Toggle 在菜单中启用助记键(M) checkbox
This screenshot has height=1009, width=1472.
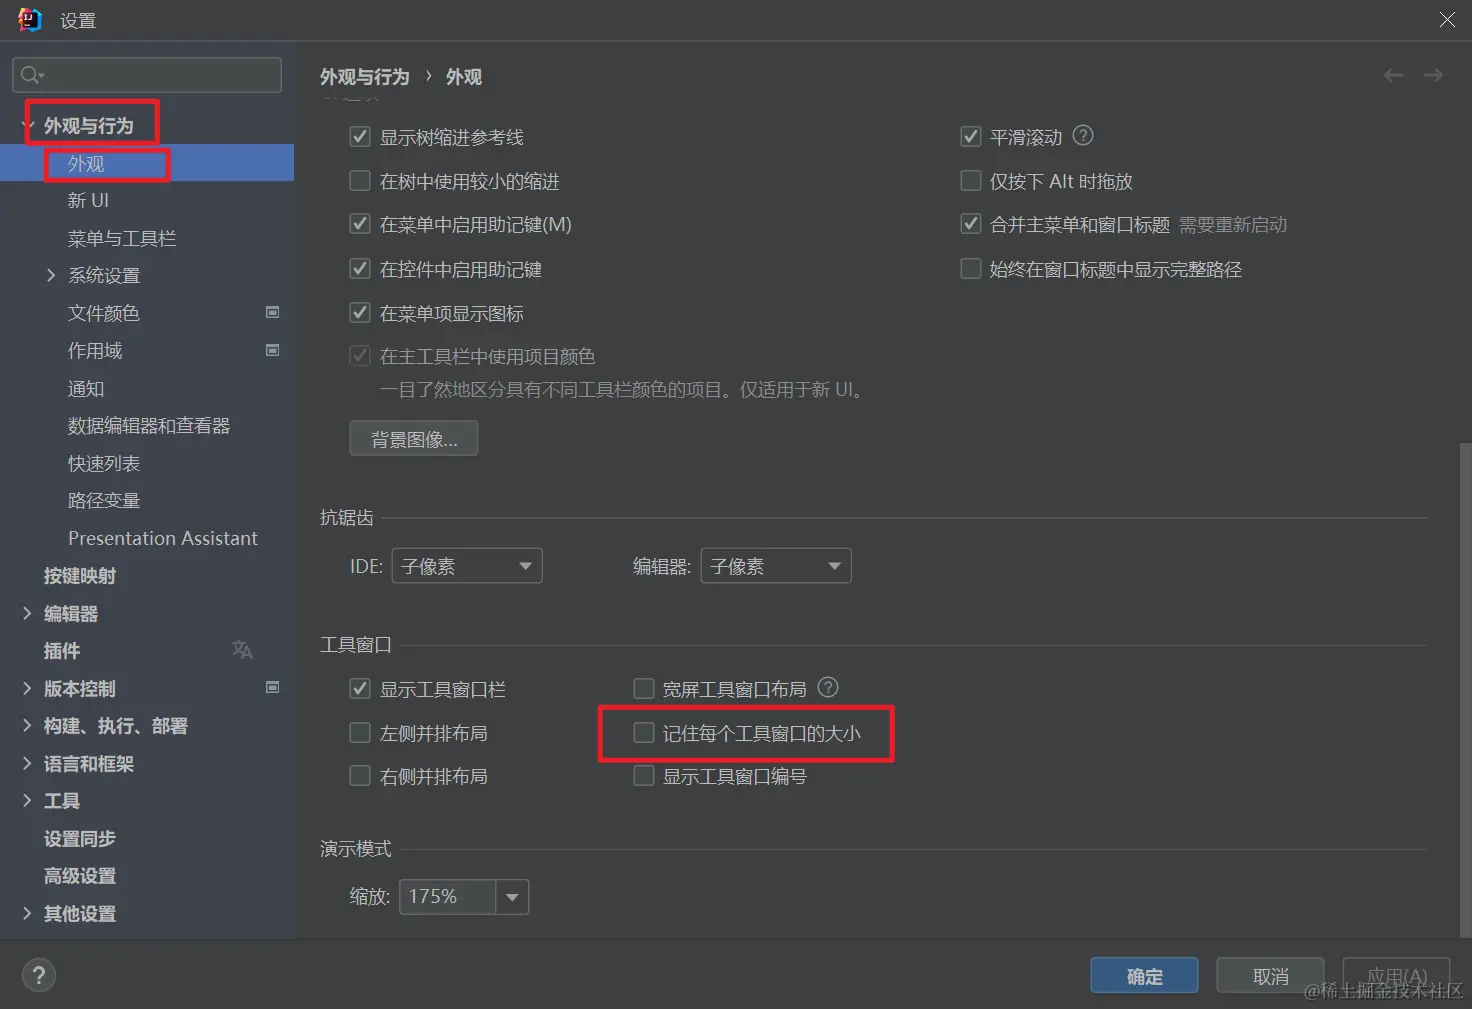[x=360, y=224]
